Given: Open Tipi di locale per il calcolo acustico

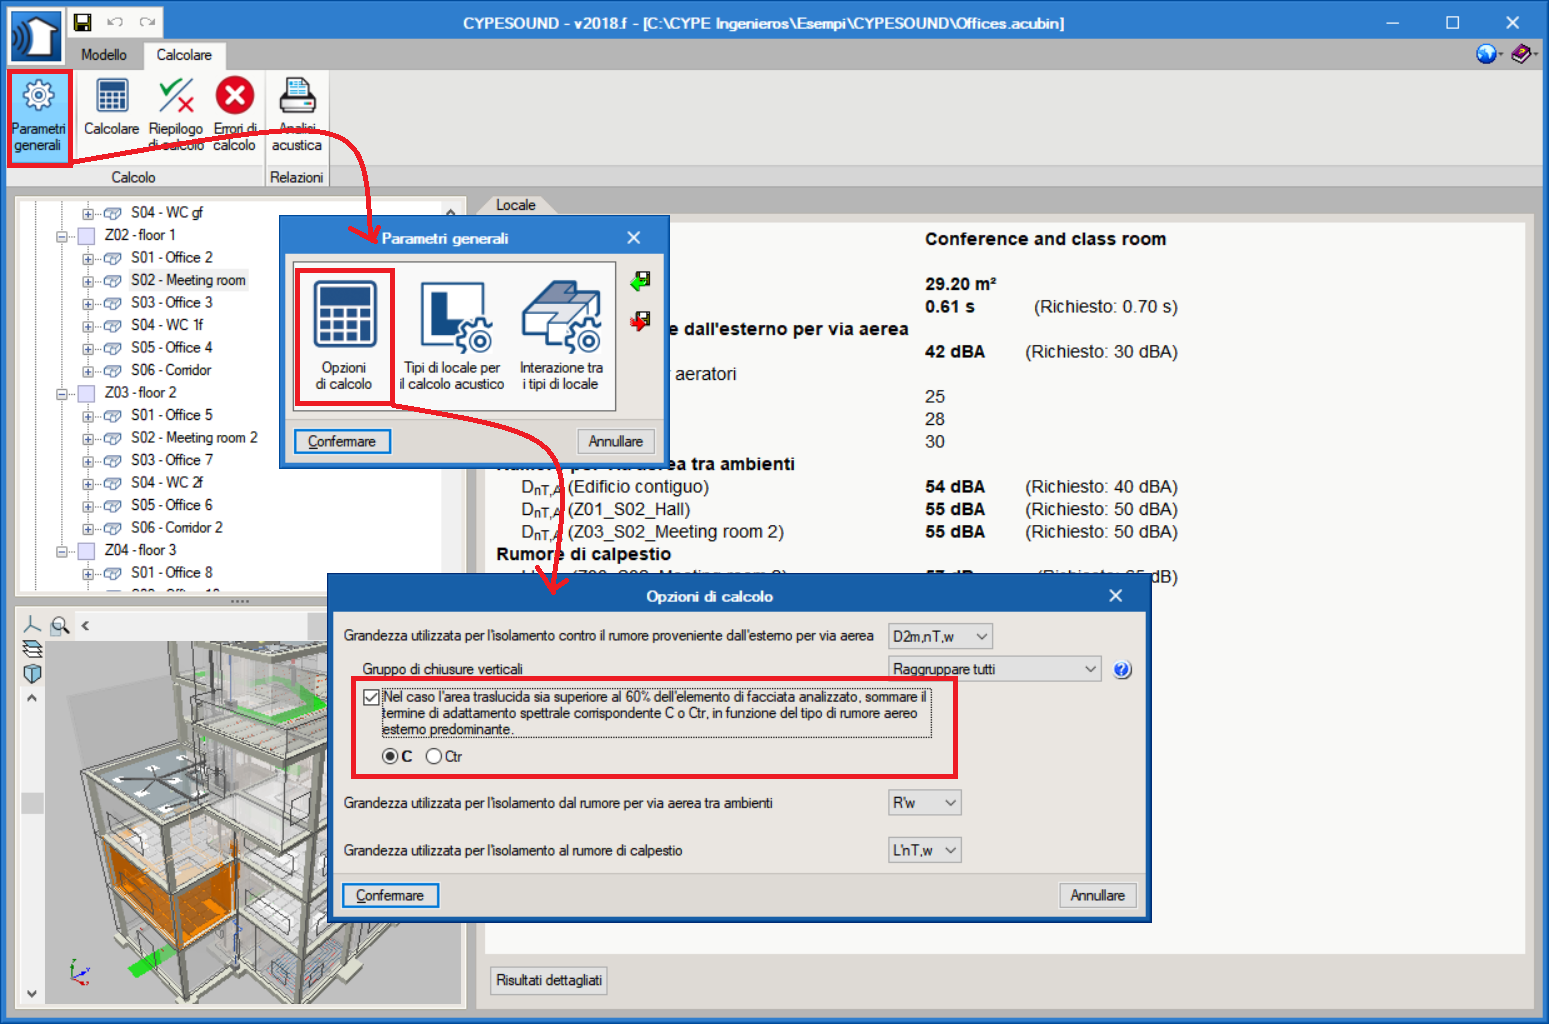Looking at the screenshot, I should click(452, 336).
